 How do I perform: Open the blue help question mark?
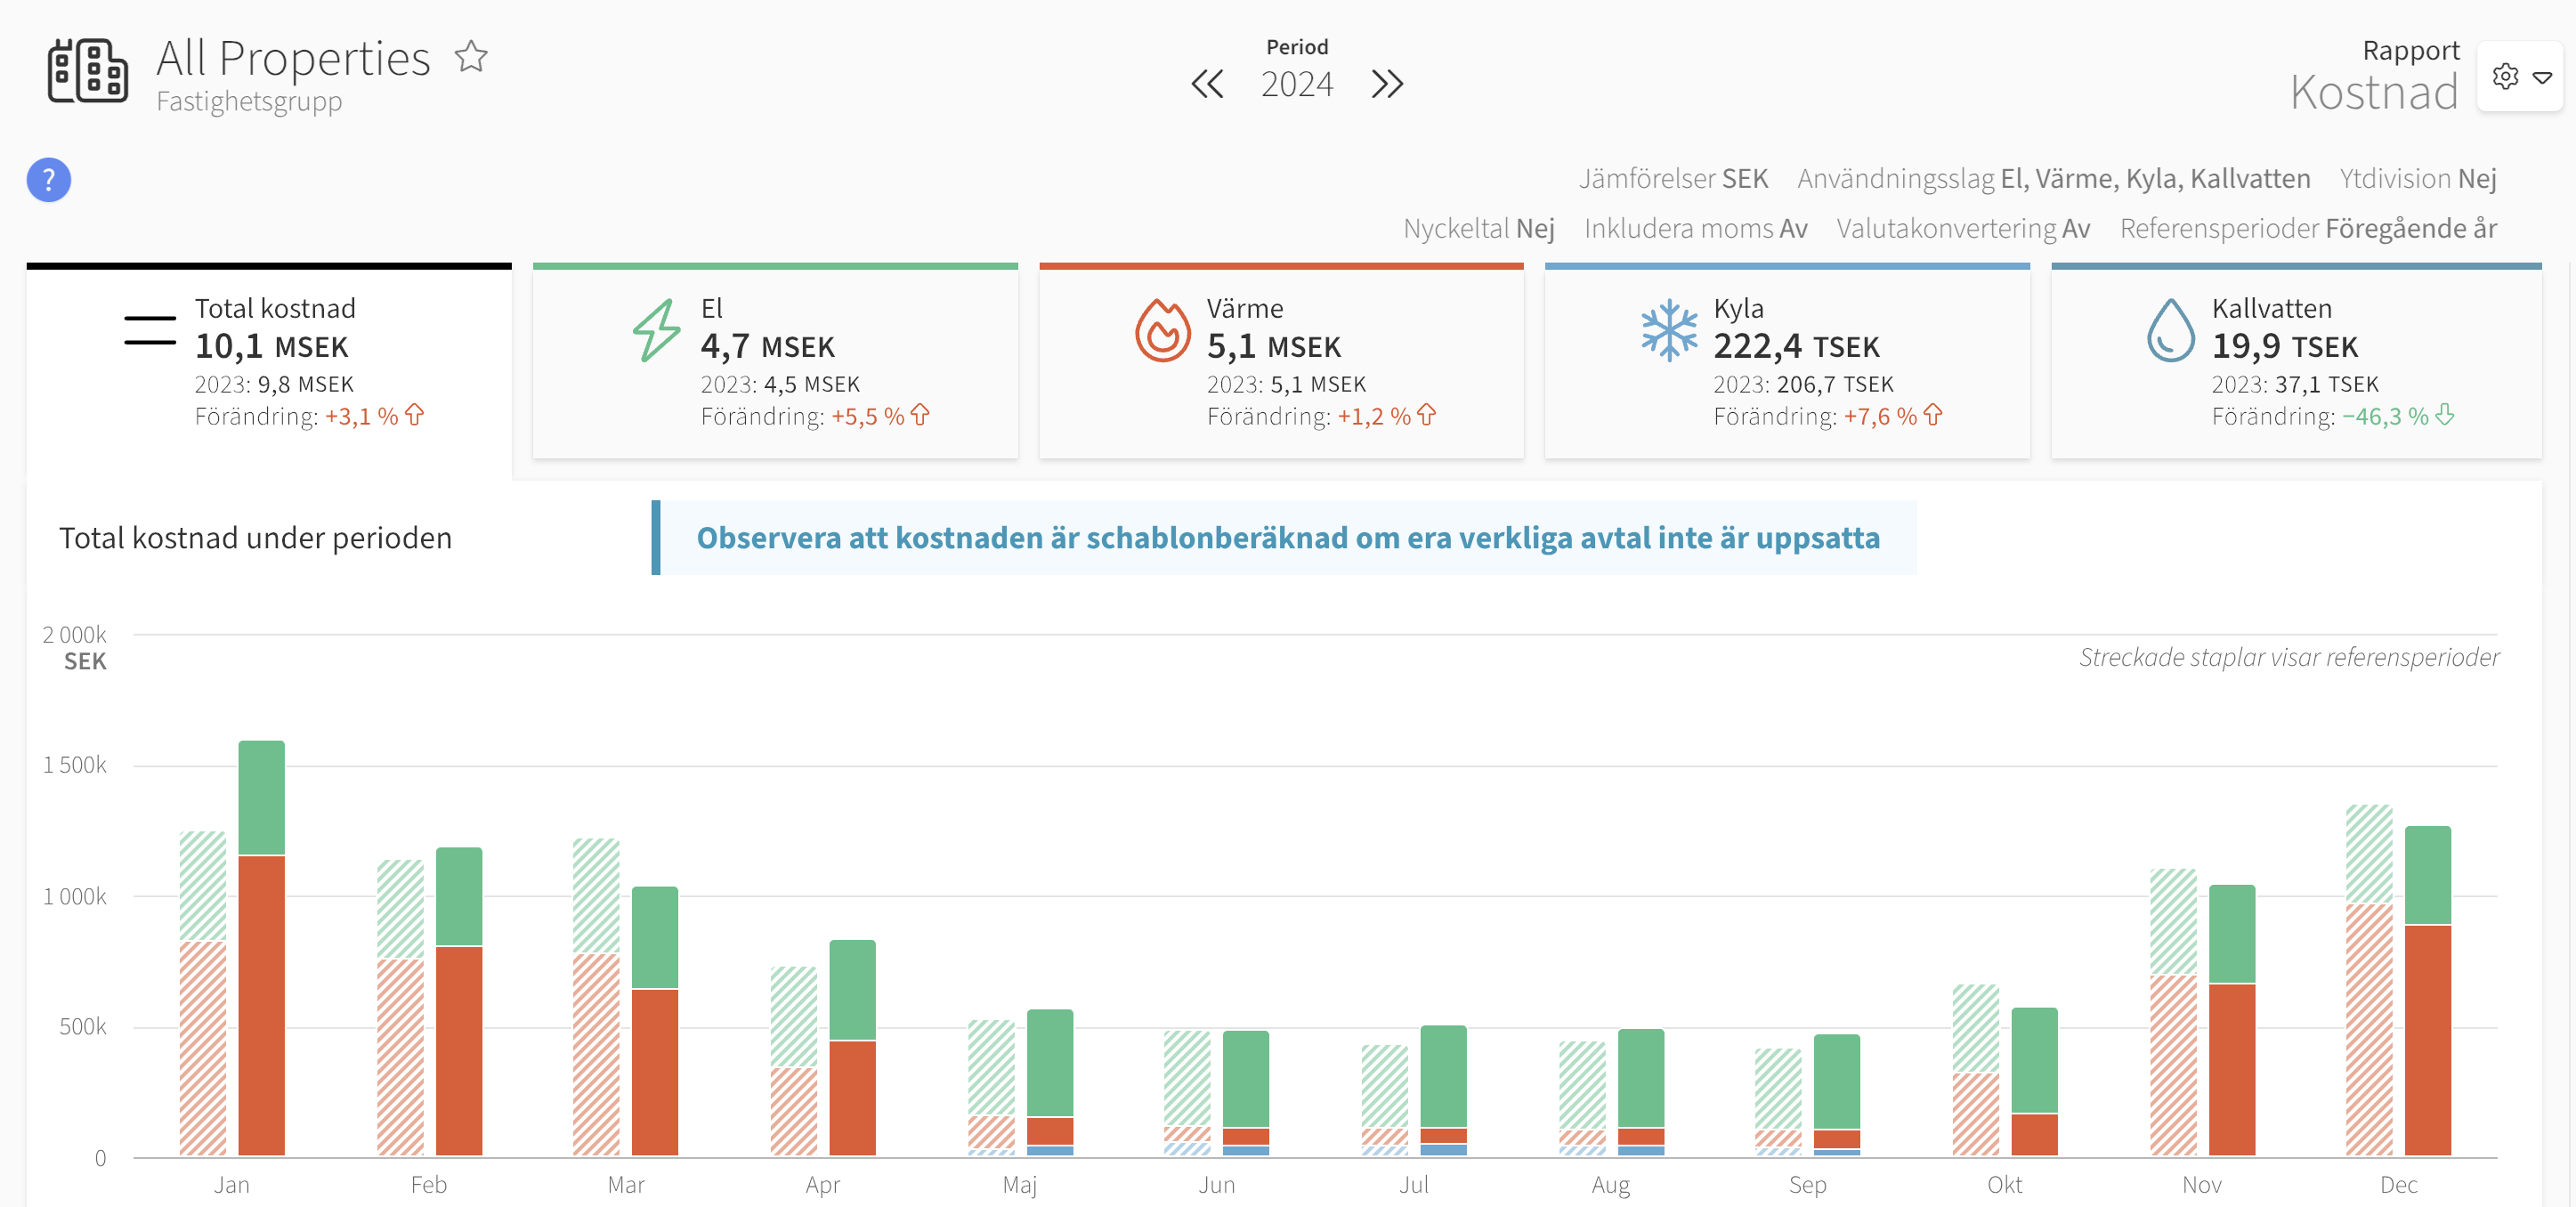(x=48, y=180)
